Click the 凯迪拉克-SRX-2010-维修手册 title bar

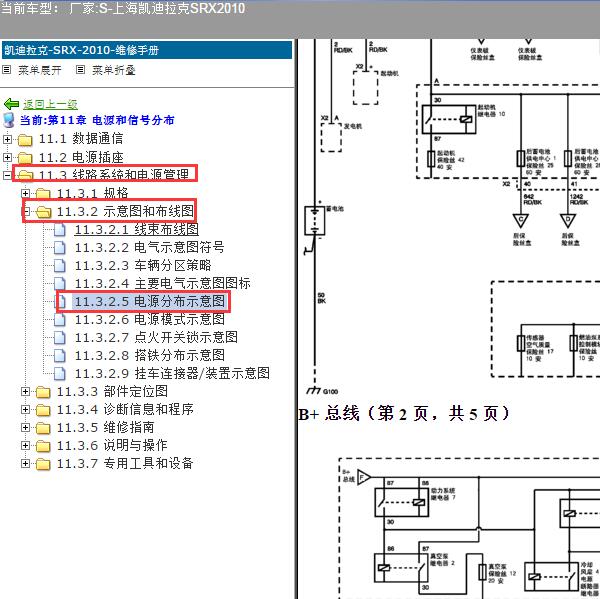[147, 50]
